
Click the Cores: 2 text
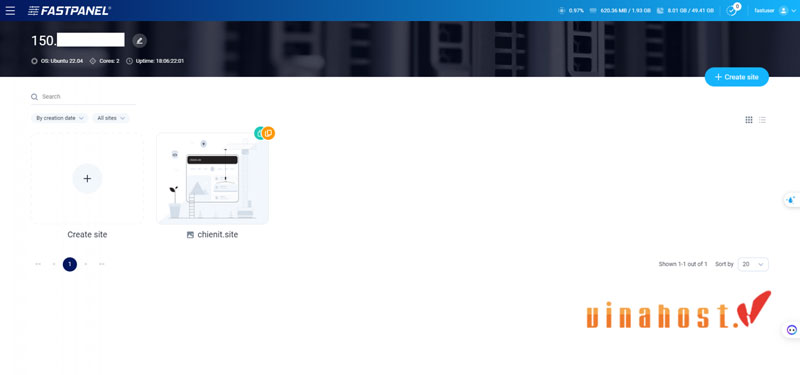click(109, 61)
